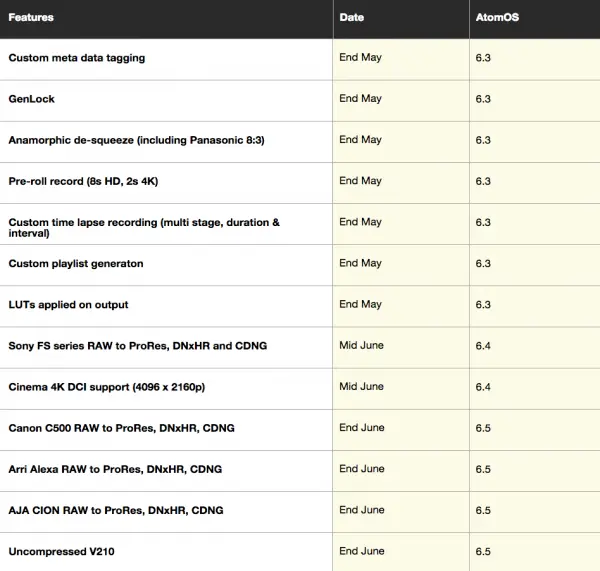This screenshot has width=600, height=571.
Task: Click Anamorphic de-squeeze feature text
Action: tap(136, 140)
